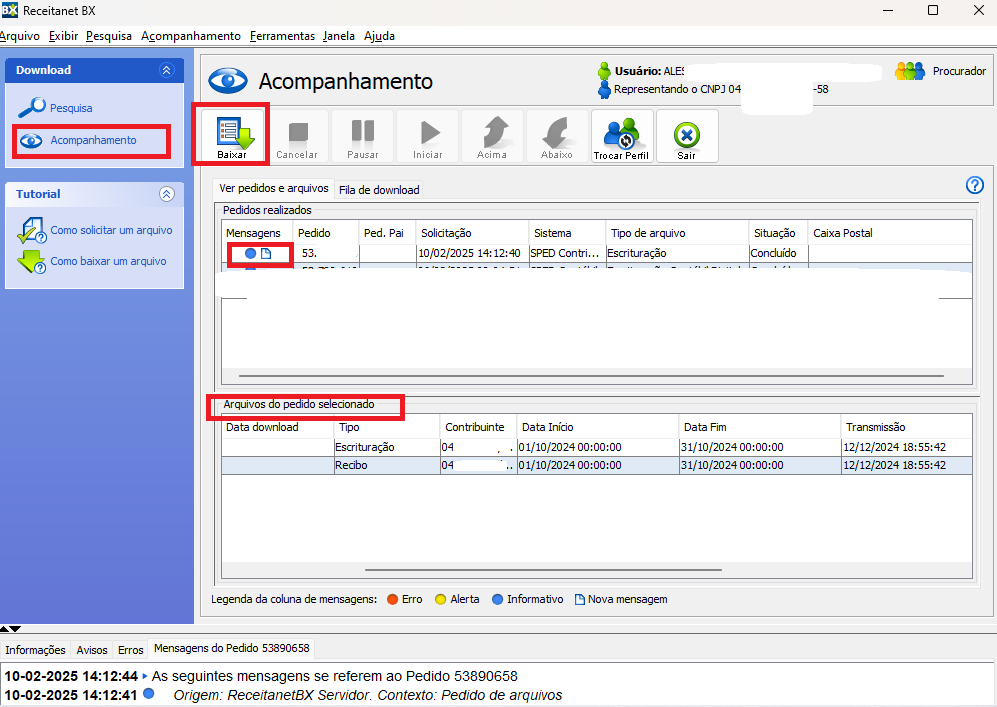Viewport: 997px width, 707px height.
Task: Select the Escrituração file row
Action: (596, 447)
